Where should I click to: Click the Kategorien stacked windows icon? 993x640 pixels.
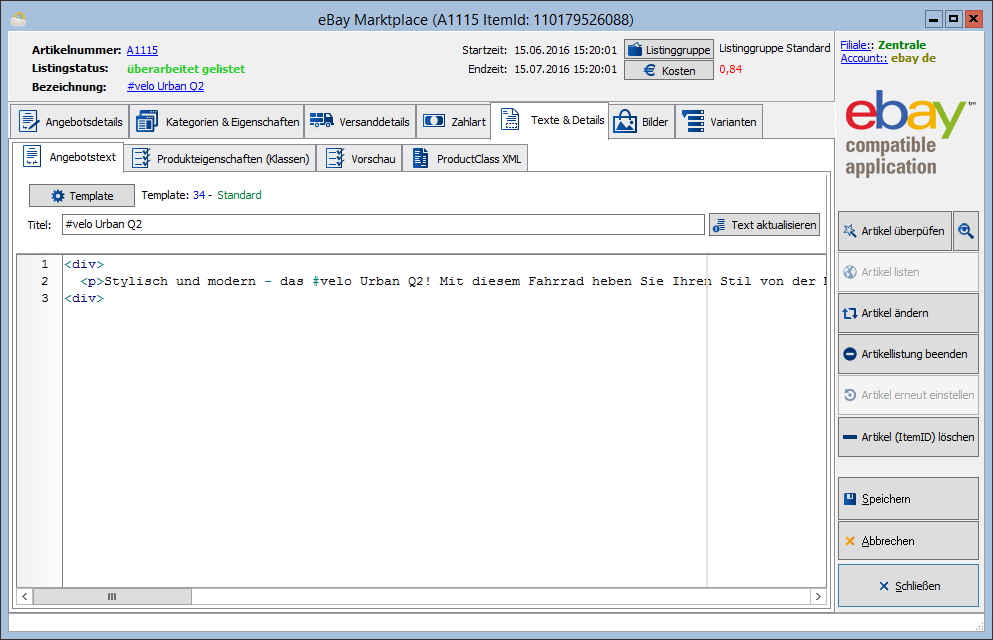[147, 121]
